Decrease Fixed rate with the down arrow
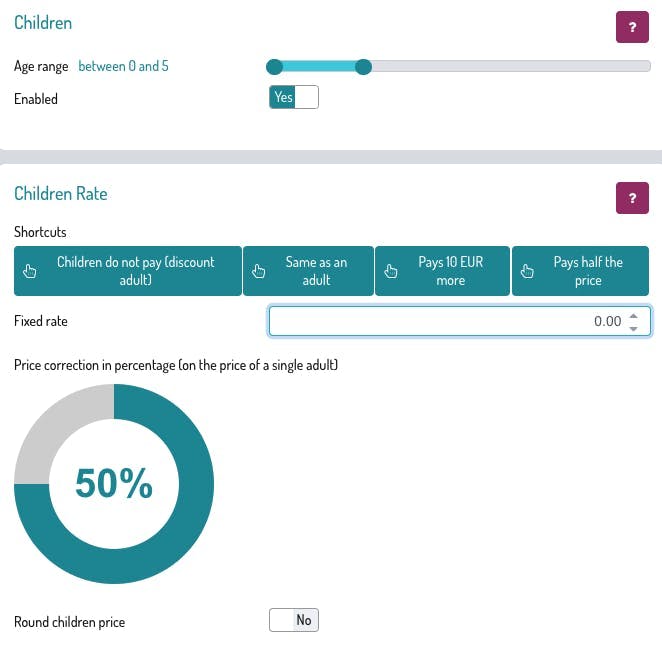 point(633,327)
